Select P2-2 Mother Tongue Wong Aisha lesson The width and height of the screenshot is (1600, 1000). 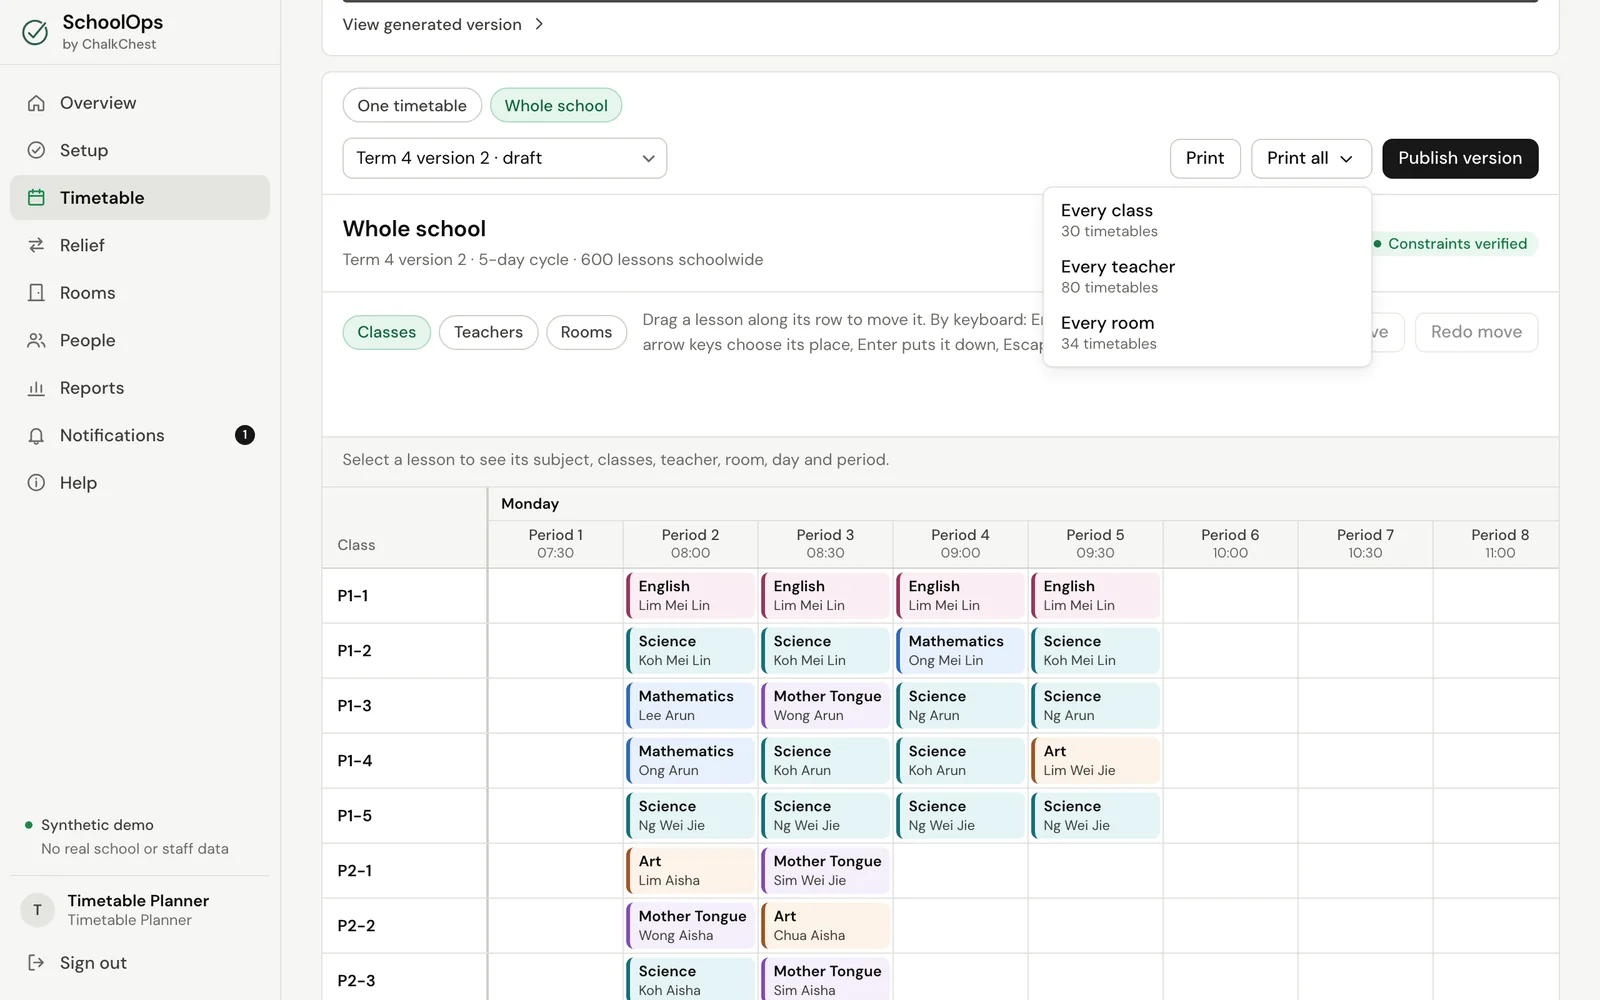pyautogui.click(x=690, y=926)
